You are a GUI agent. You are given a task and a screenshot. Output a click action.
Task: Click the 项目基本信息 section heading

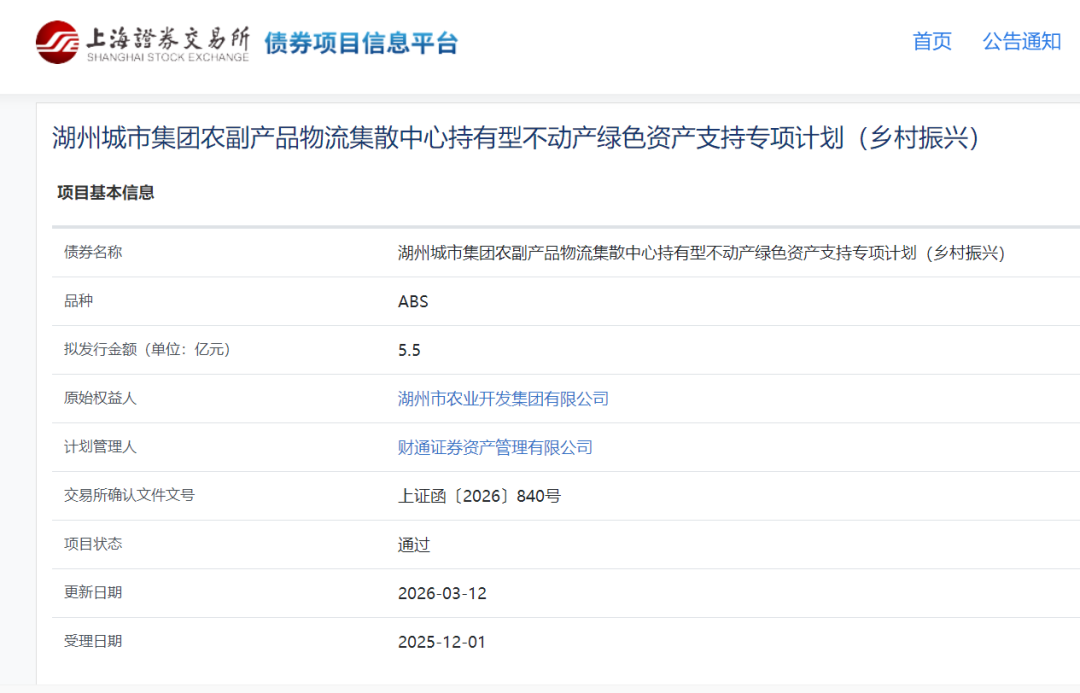tap(105, 193)
